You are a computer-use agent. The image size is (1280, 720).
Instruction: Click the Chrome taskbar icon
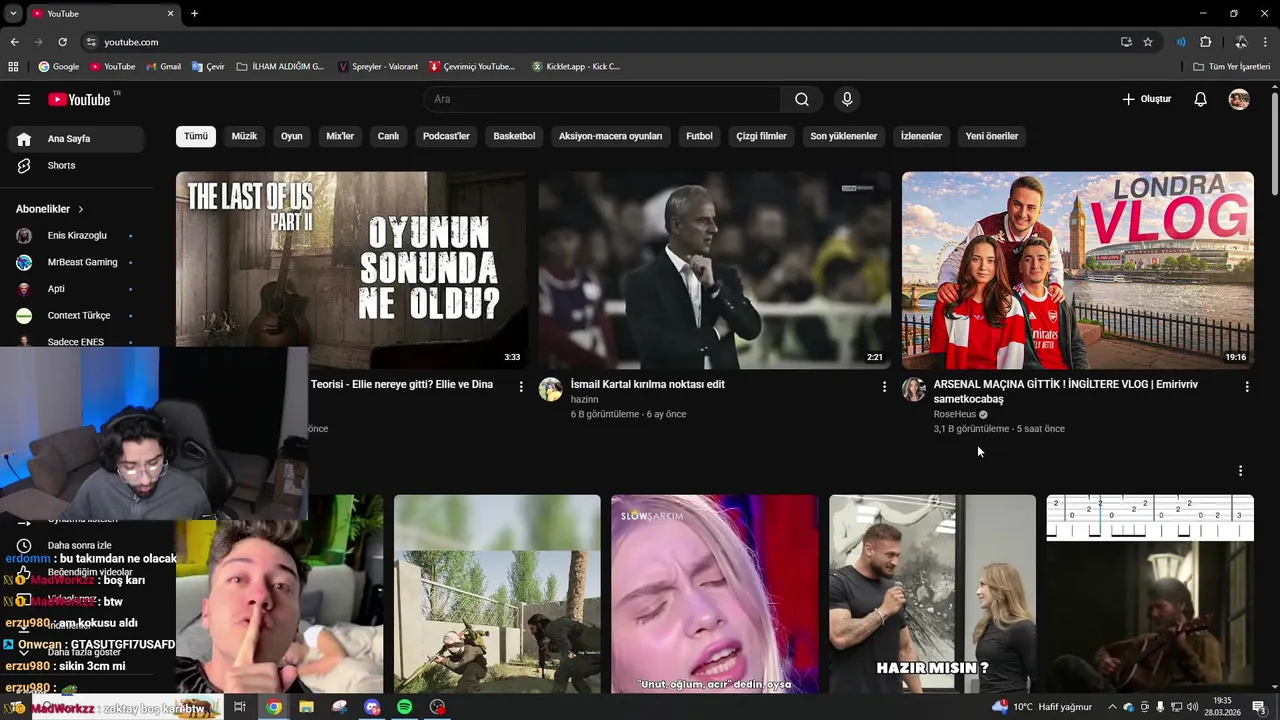coord(273,707)
